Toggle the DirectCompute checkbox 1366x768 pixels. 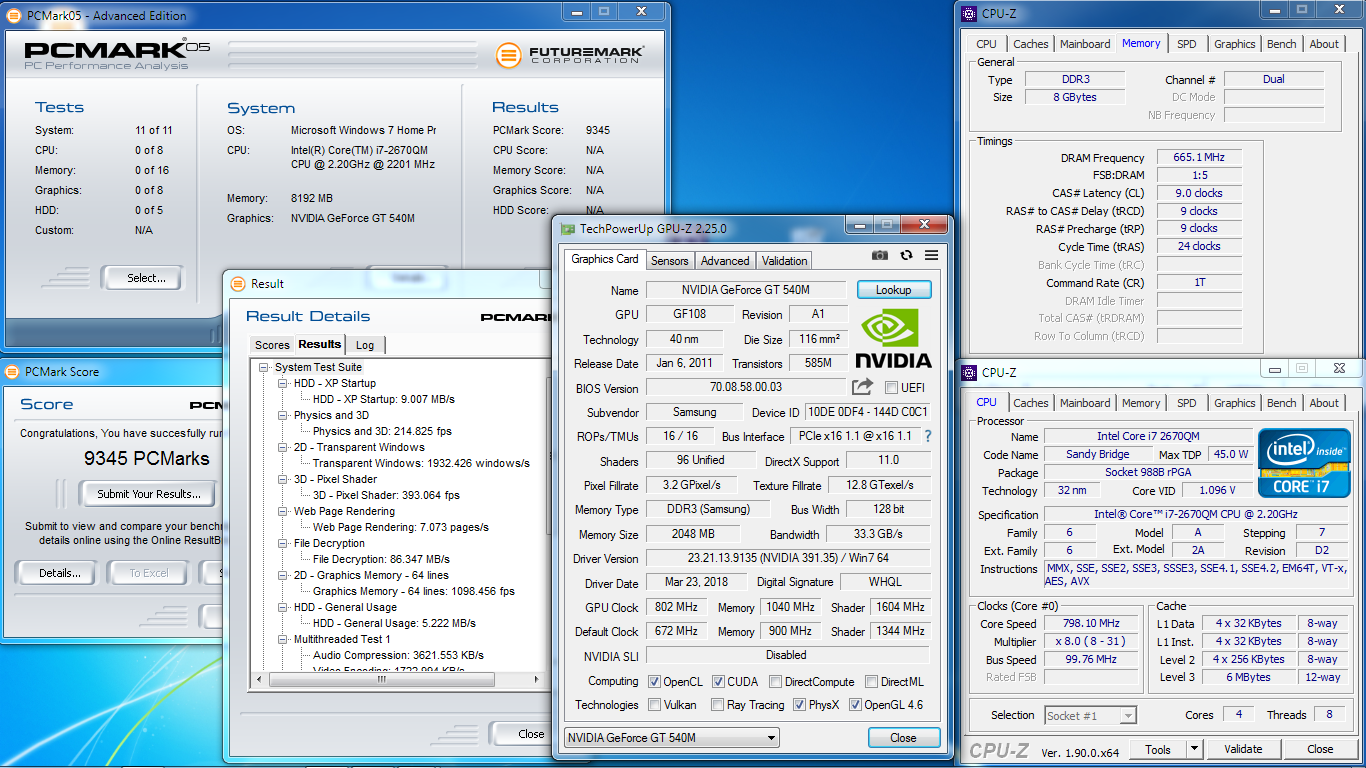(x=776, y=682)
